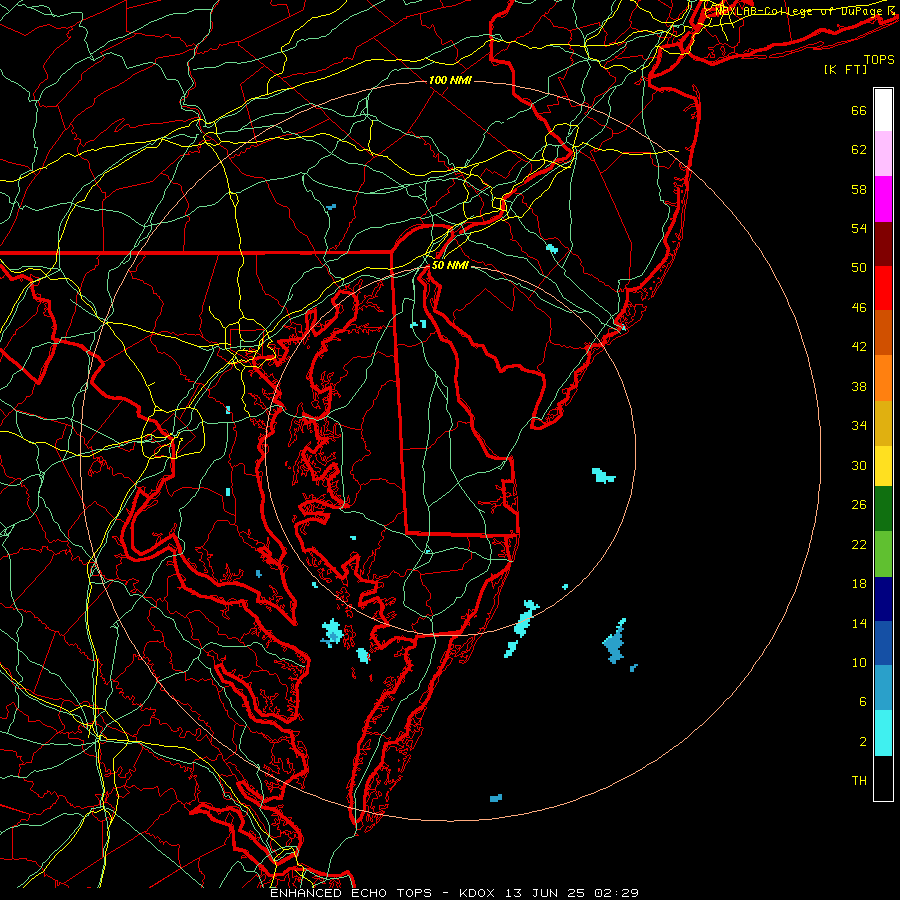Click the TOPS legend heading
The height and width of the screenshot is (900, 900).
click(879, 60)
